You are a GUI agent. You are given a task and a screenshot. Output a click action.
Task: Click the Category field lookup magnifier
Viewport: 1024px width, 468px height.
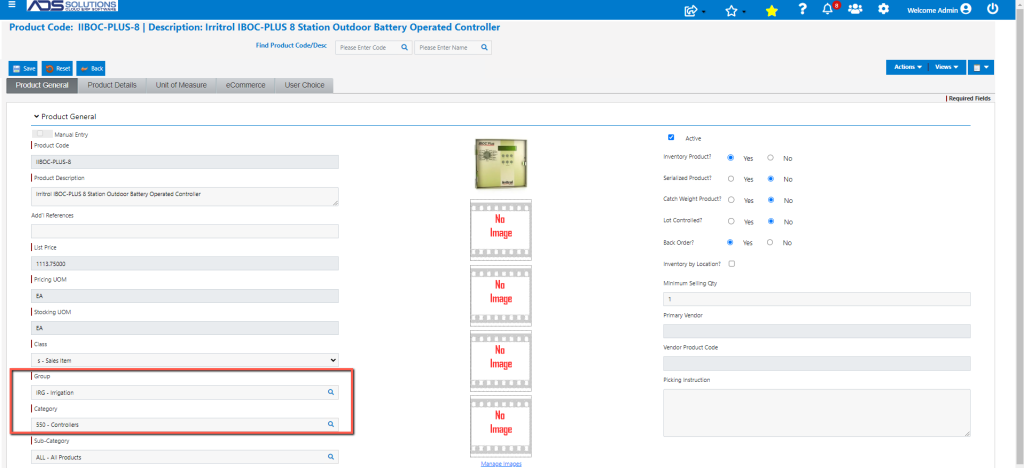click(330, 424)
